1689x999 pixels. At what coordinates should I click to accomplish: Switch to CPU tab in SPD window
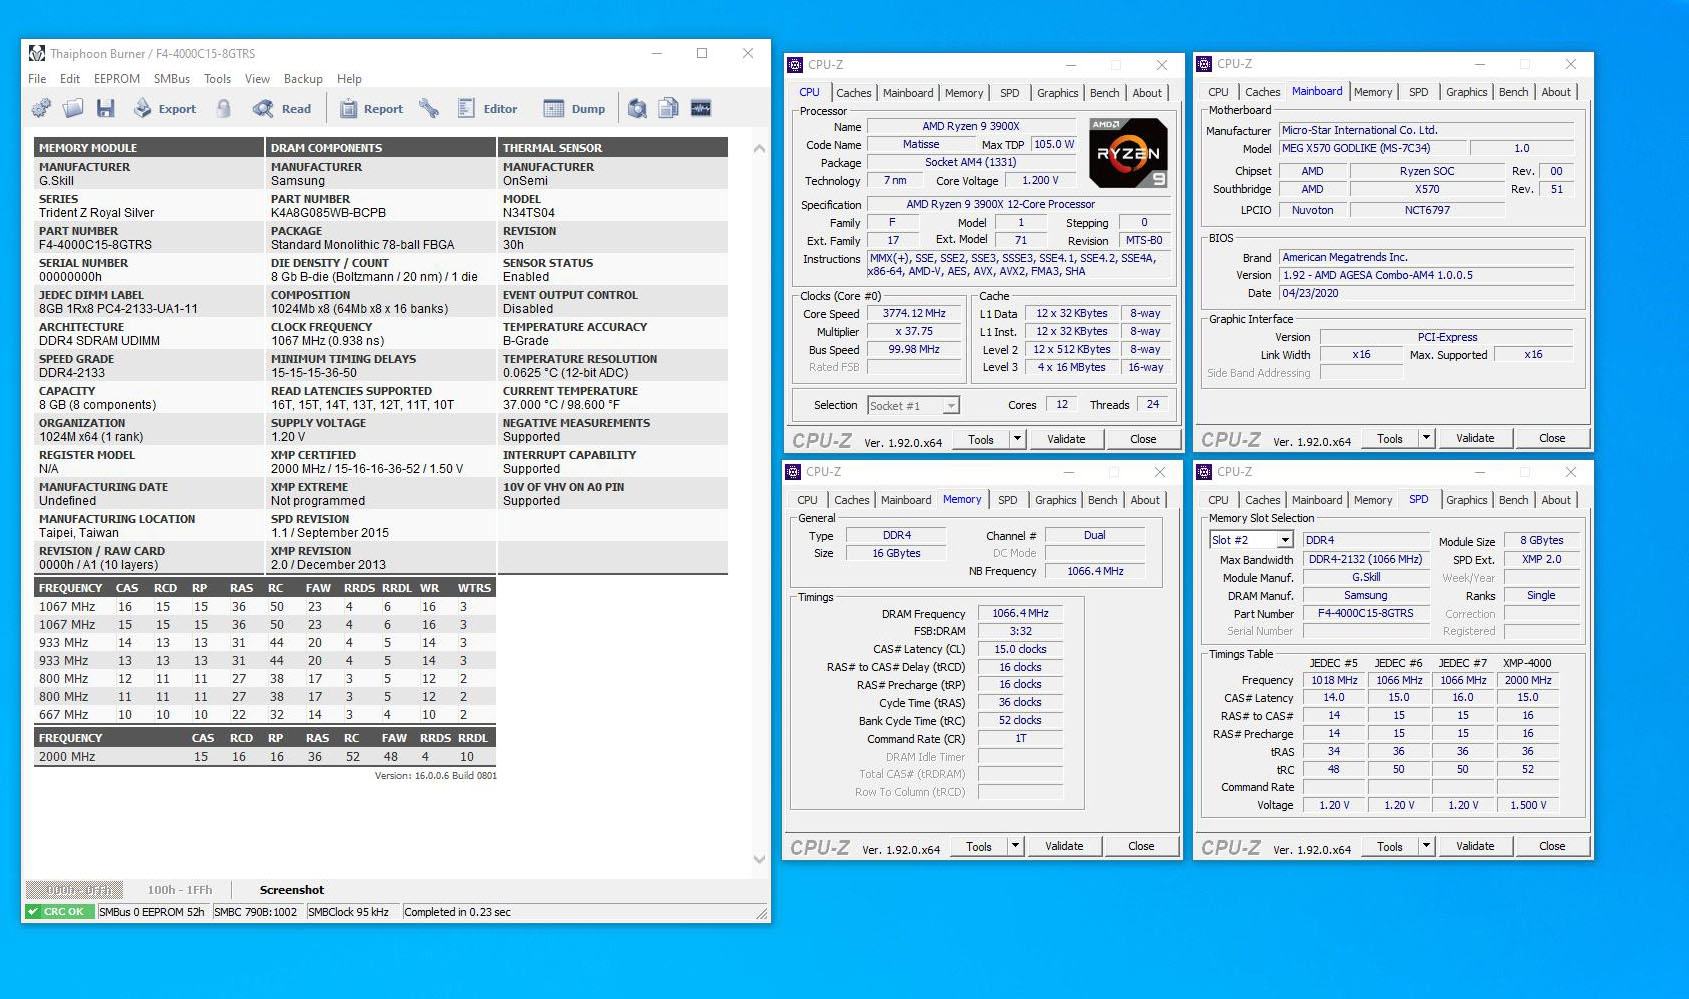click(1218, 500)
